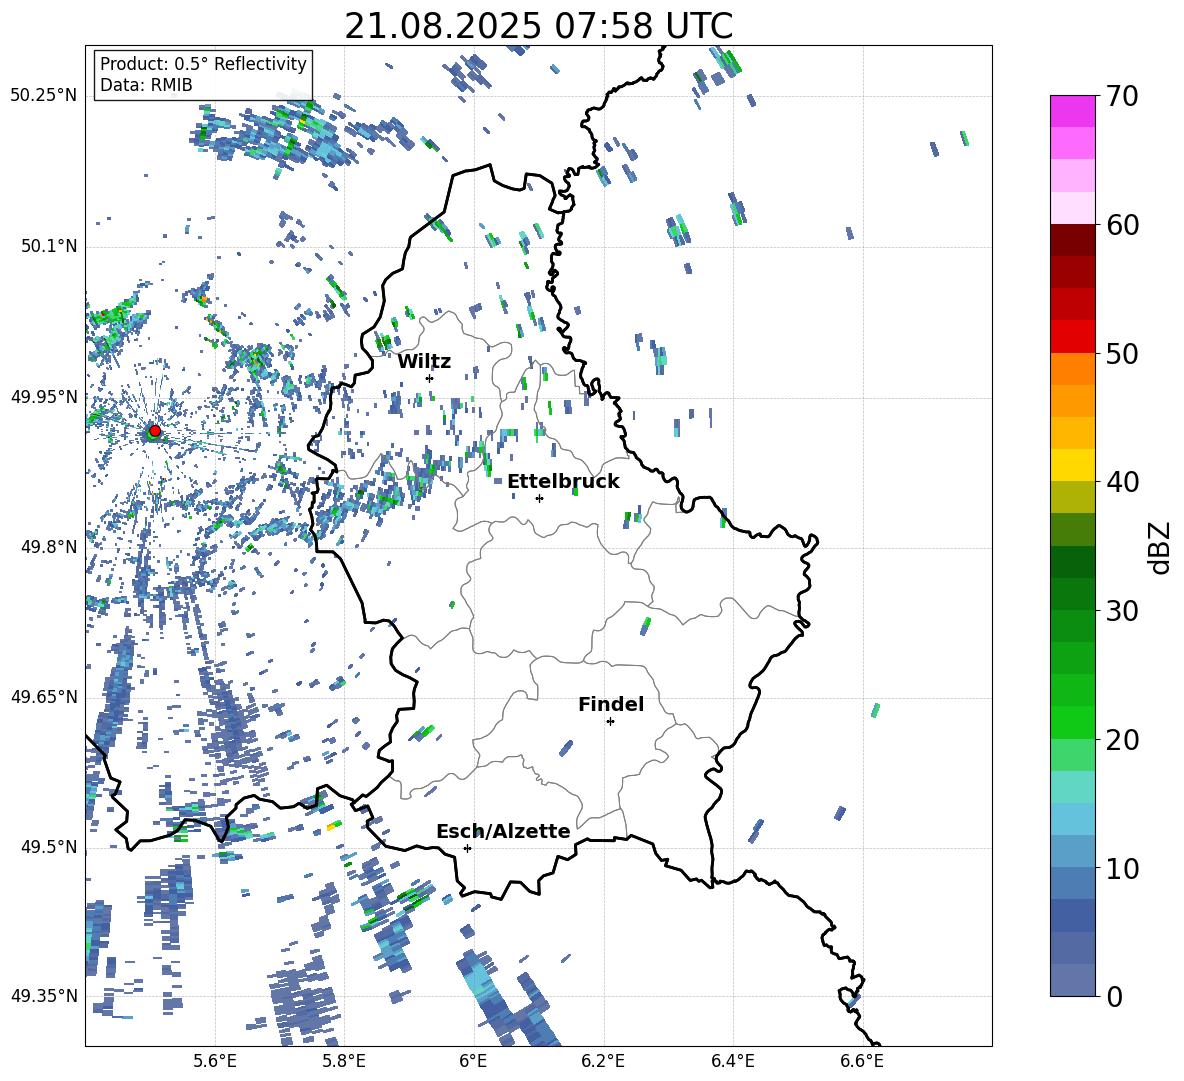Click the 50.1°N latitude label
Screen dimensions: 1184x1081
click(49, 247)
